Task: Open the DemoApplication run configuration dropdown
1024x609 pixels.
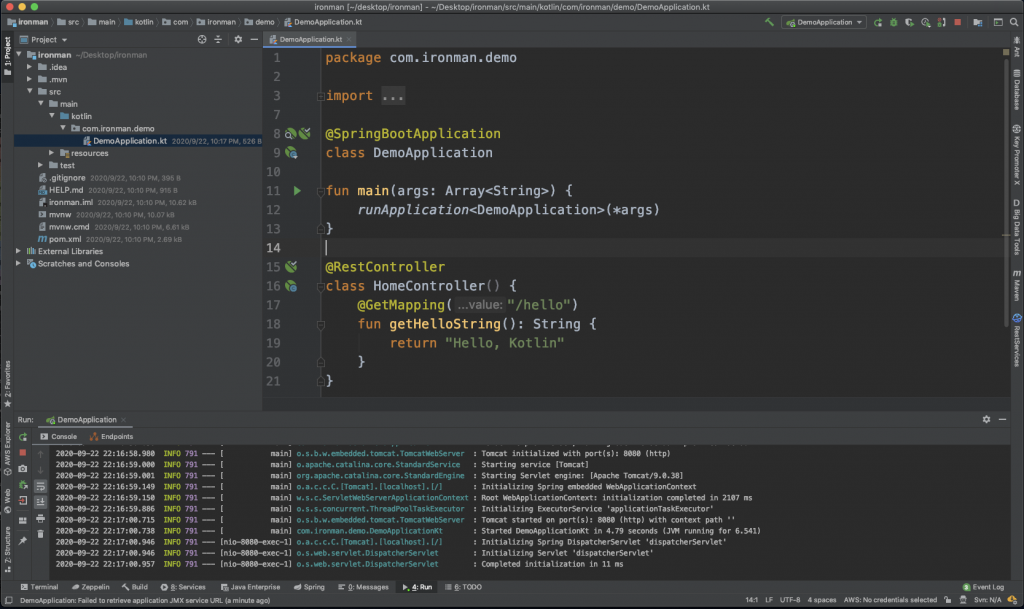Action: (824, 22)
